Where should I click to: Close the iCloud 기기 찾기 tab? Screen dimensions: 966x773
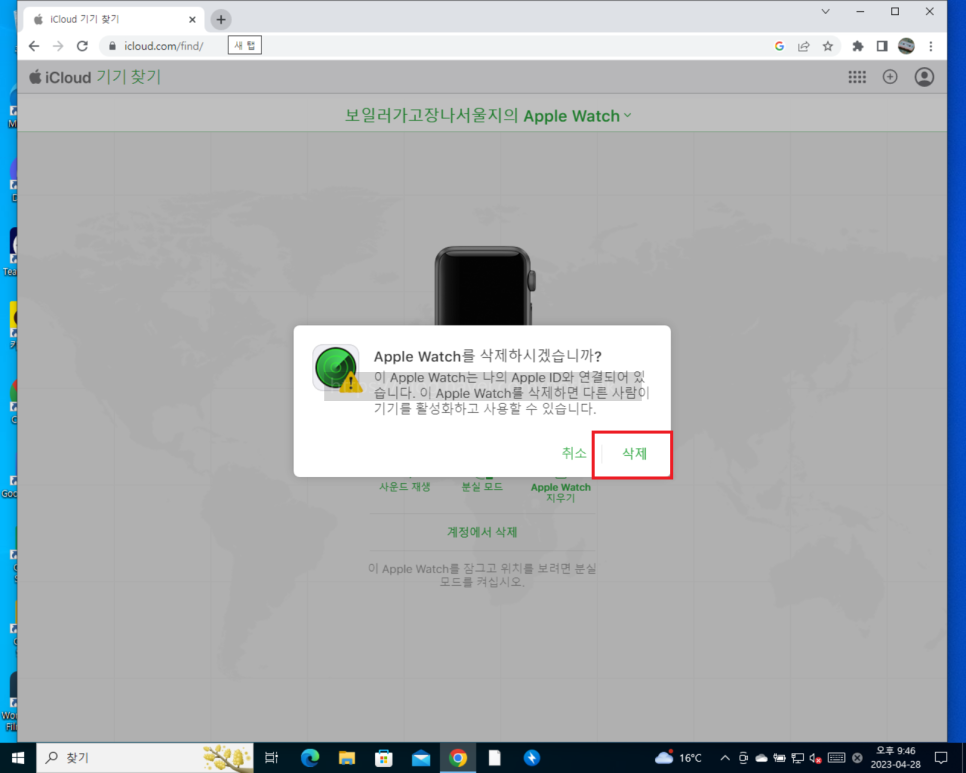point(192,20)
